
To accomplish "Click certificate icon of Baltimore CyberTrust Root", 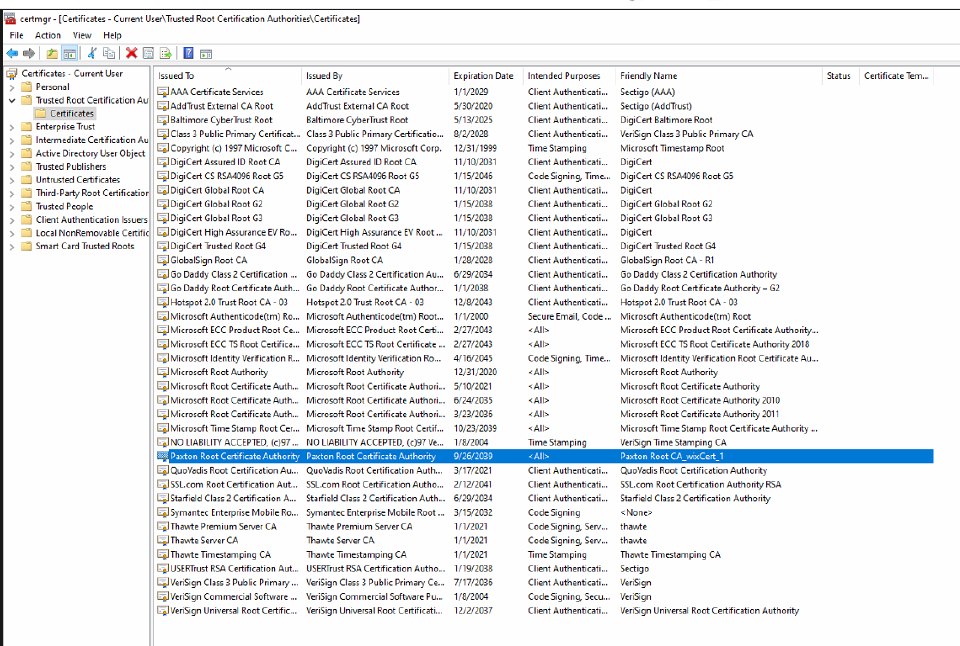I will [x=163, y=120].
